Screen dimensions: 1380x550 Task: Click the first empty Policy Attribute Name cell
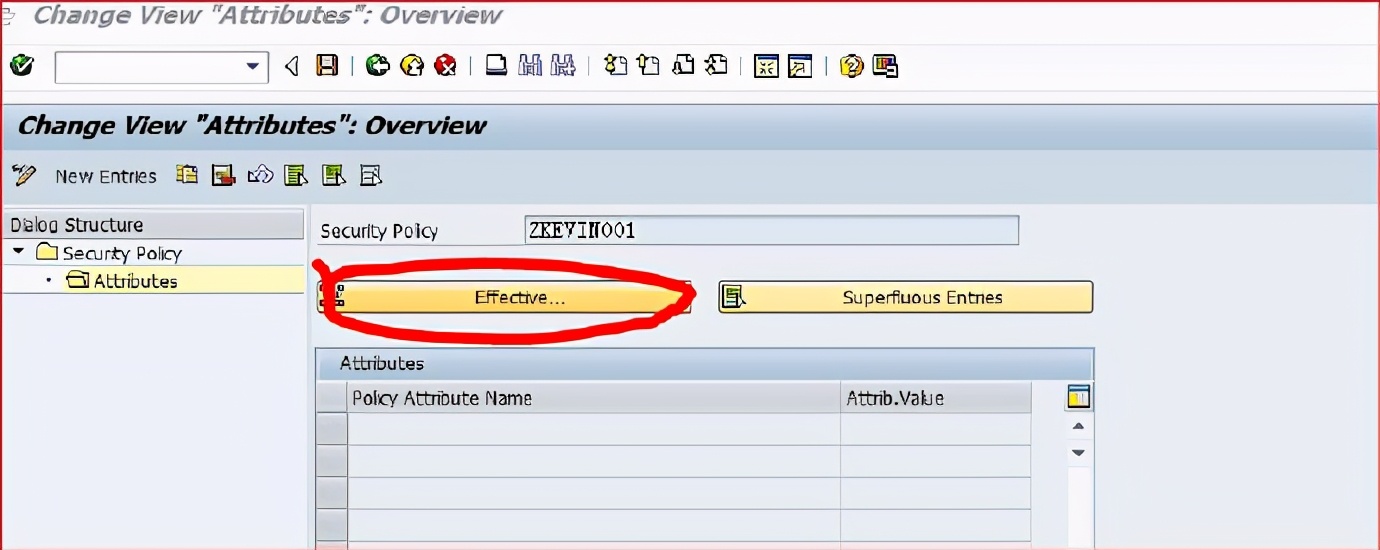coord(593,429)
